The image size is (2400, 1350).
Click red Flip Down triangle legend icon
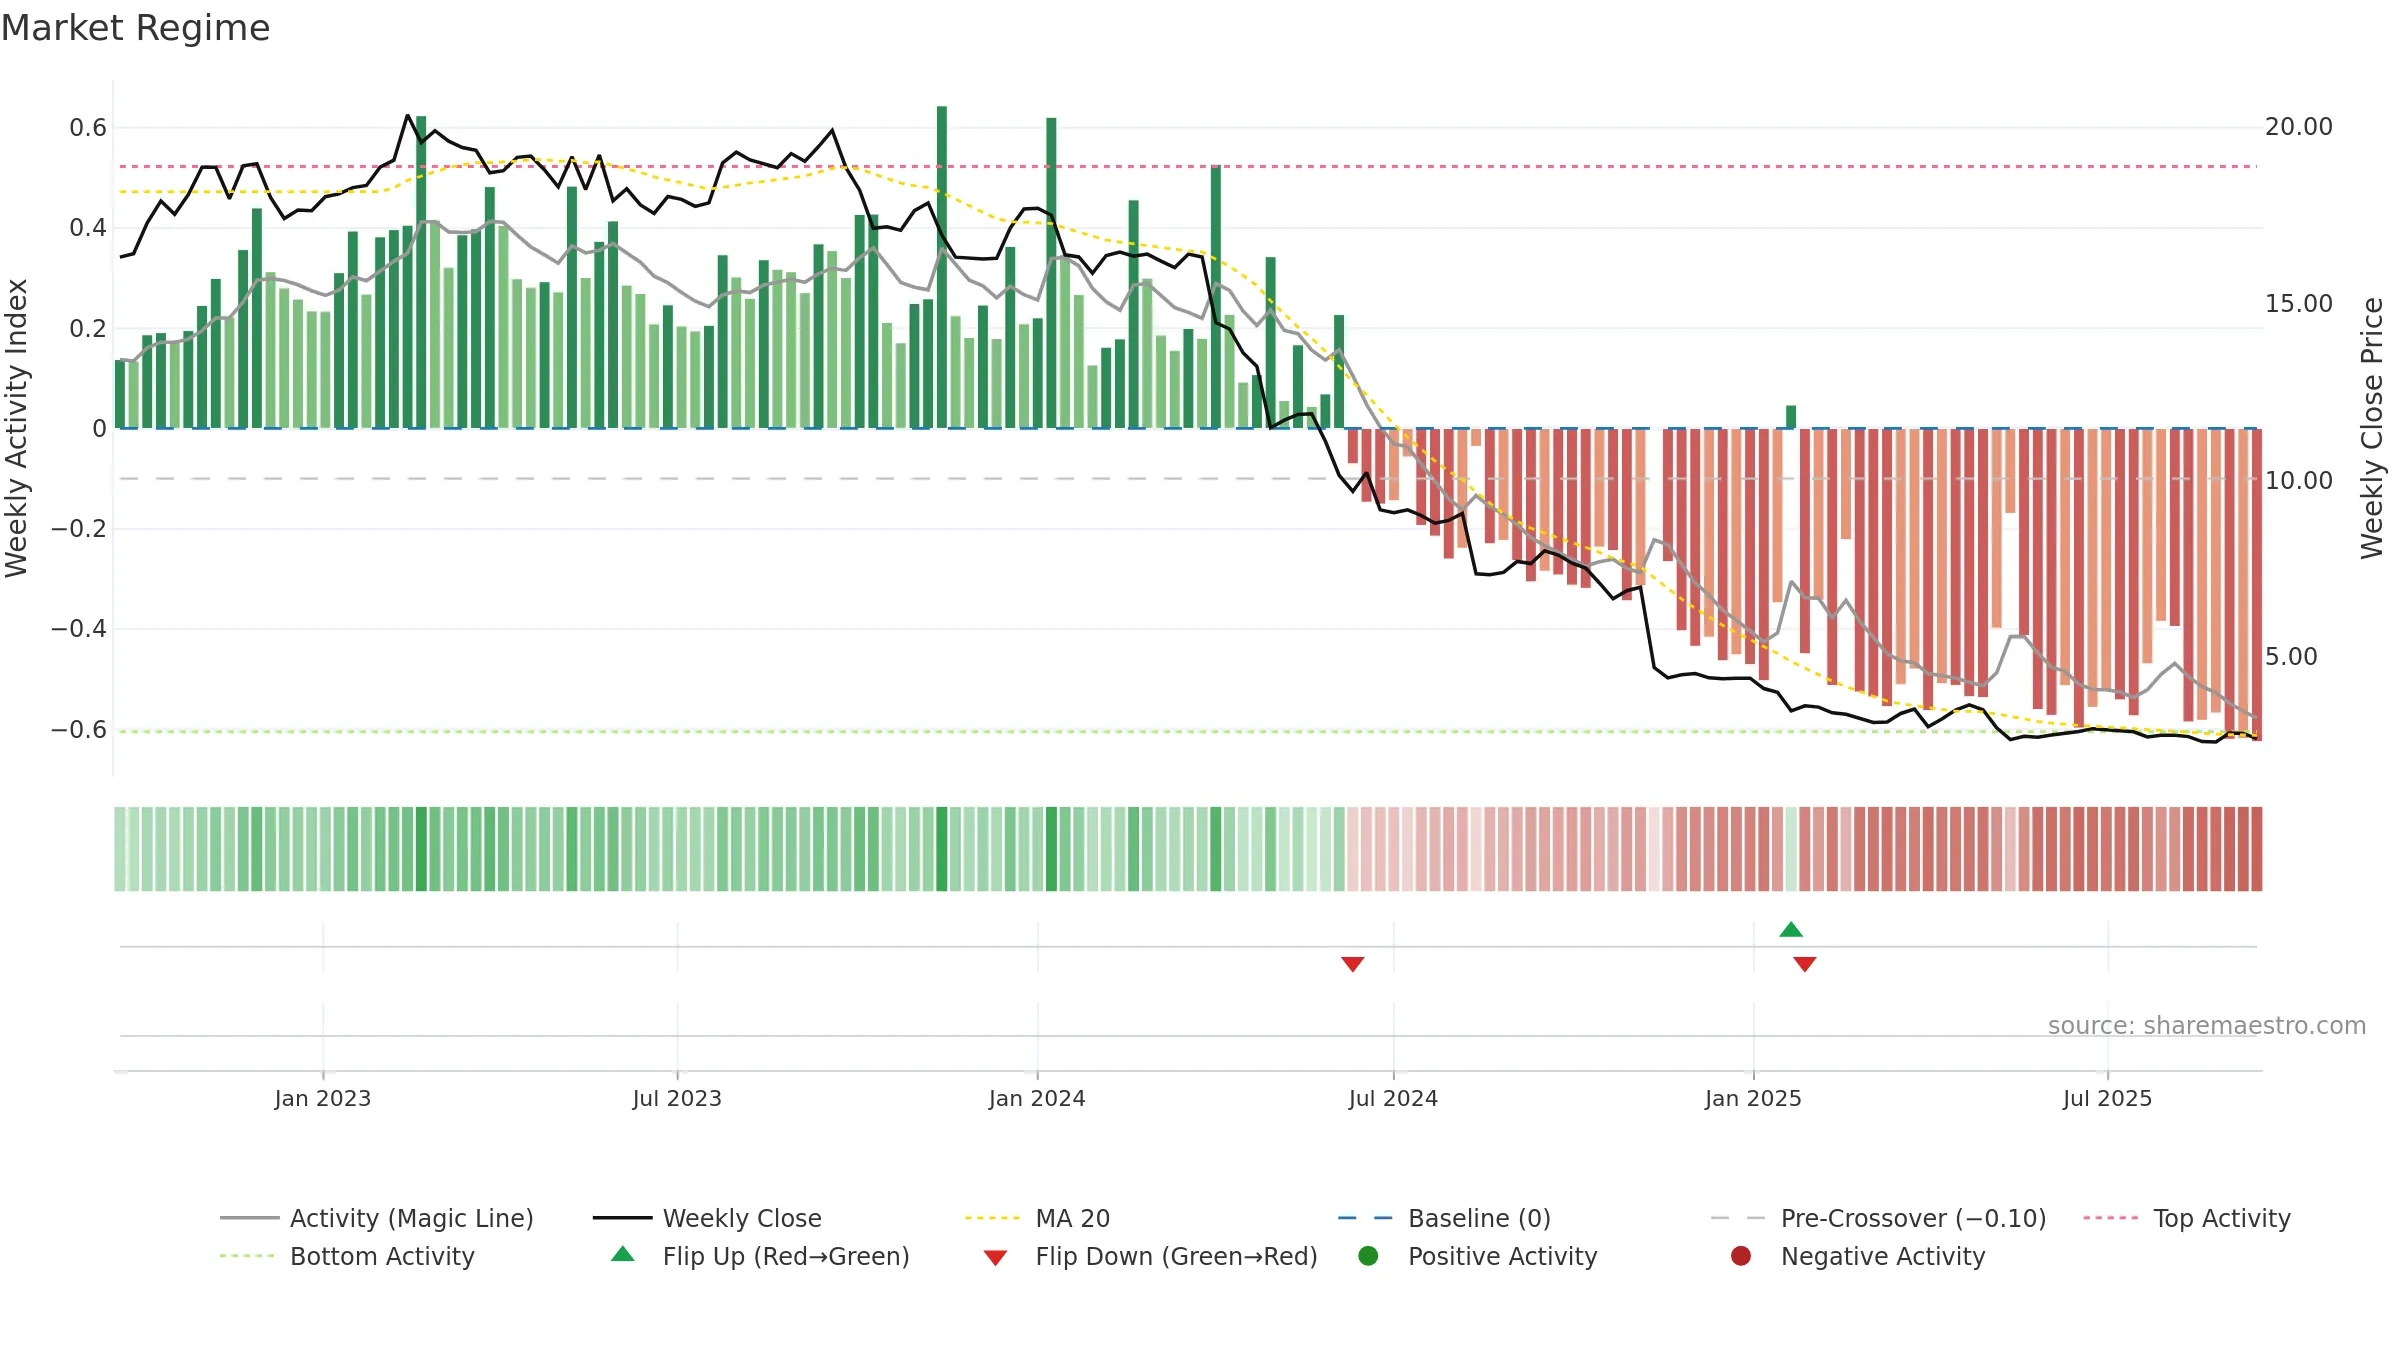pyautogui.click(x=995, y=1258)
